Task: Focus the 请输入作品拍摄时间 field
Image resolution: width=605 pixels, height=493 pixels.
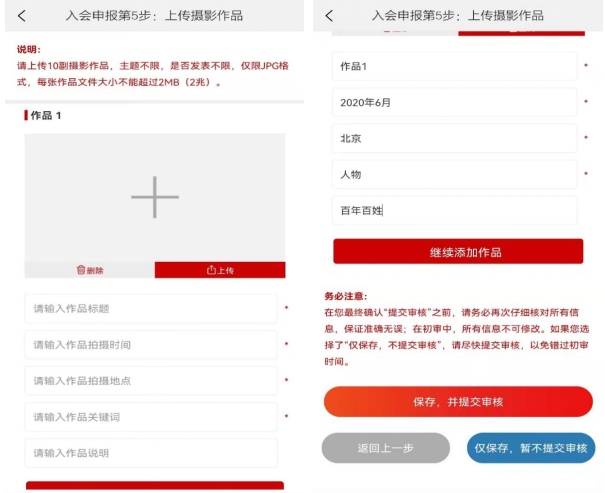Action: tap(151, 344)
